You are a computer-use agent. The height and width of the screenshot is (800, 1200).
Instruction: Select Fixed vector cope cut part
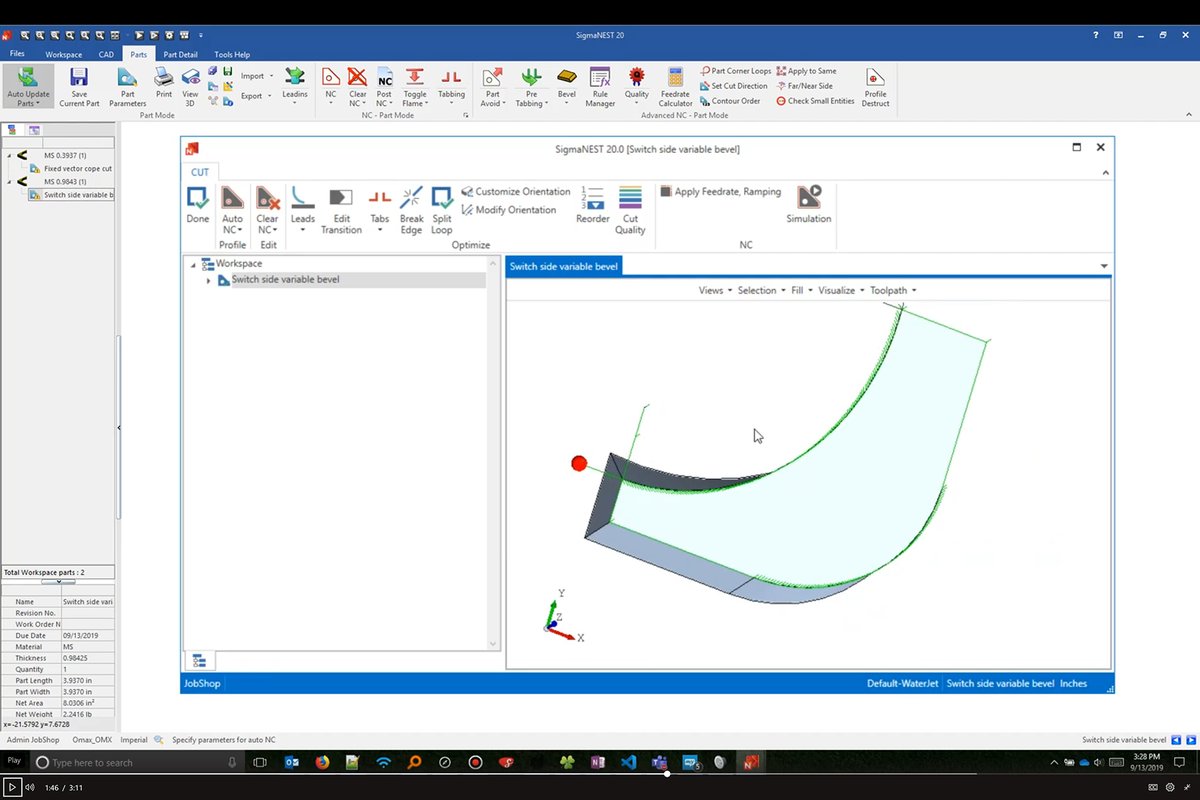(78, 169)
